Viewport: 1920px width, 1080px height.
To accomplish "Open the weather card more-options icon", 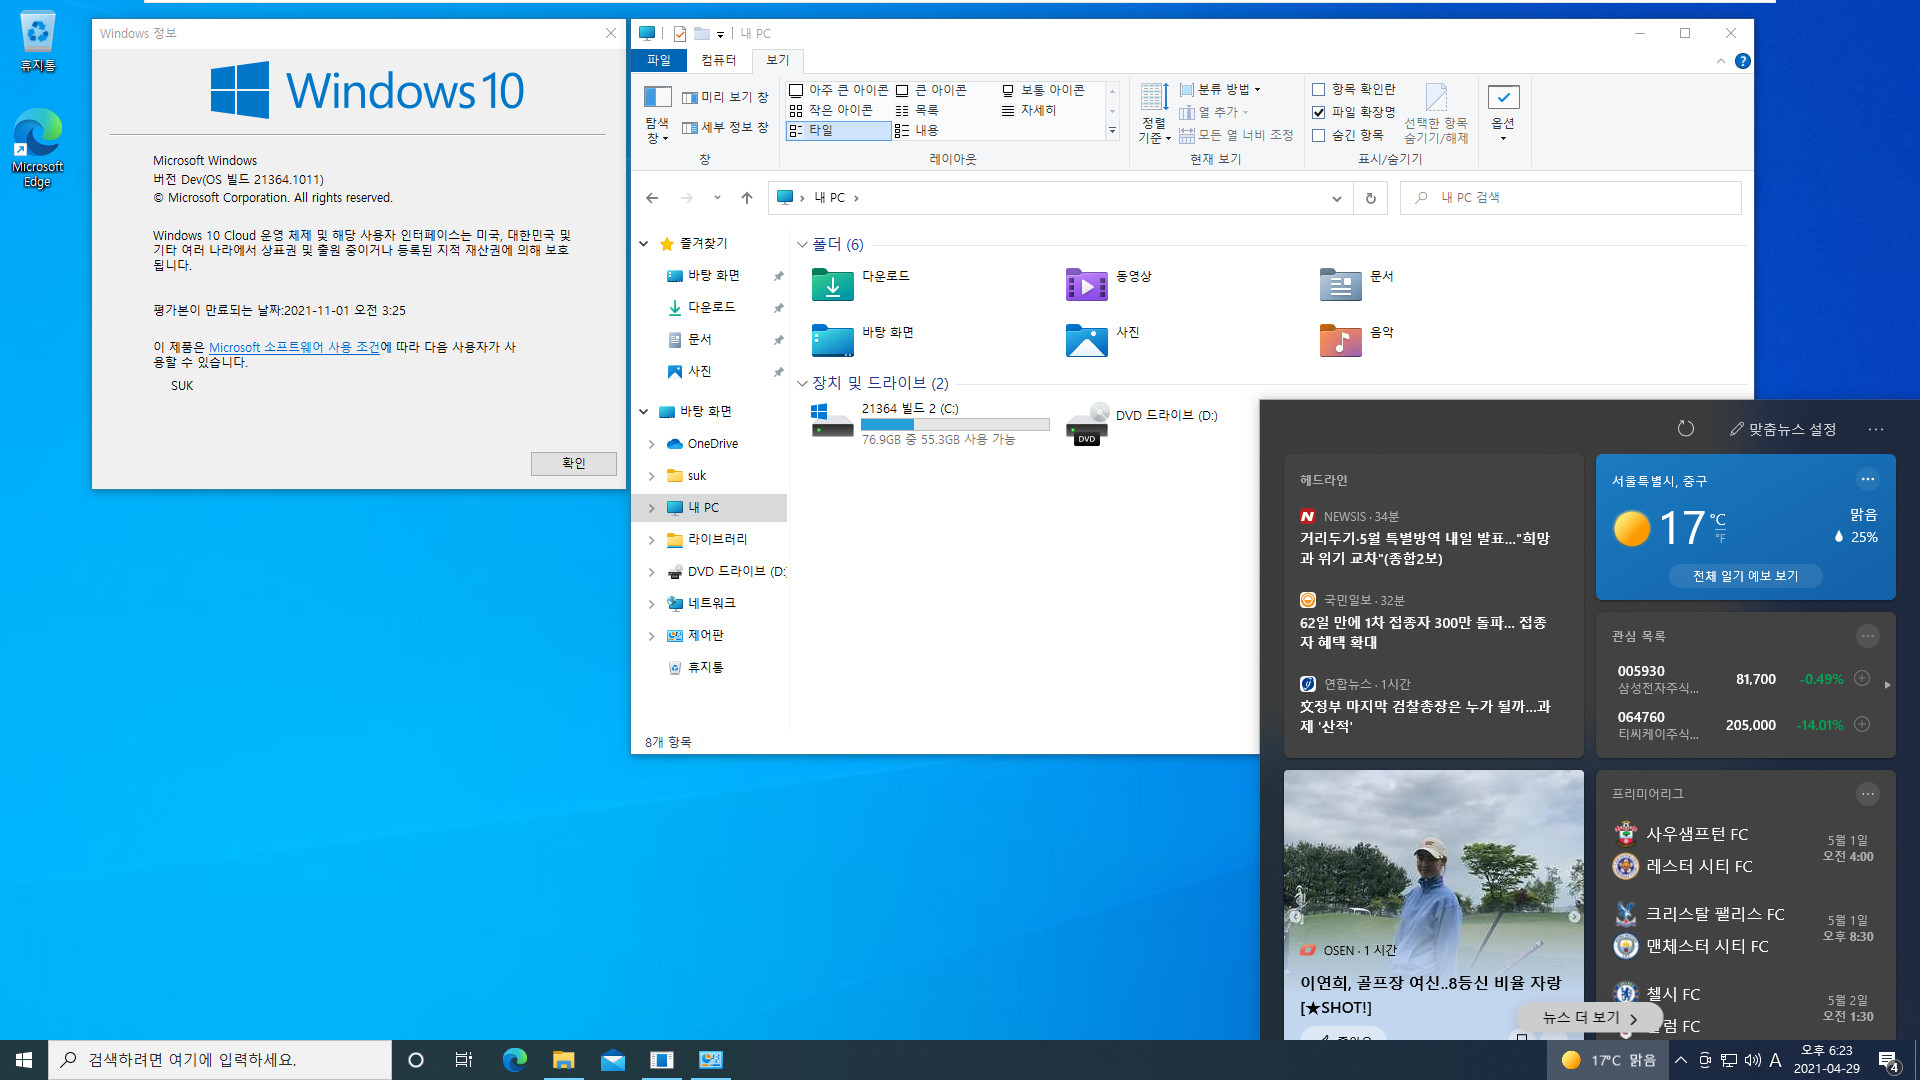I will point(1867,479).
